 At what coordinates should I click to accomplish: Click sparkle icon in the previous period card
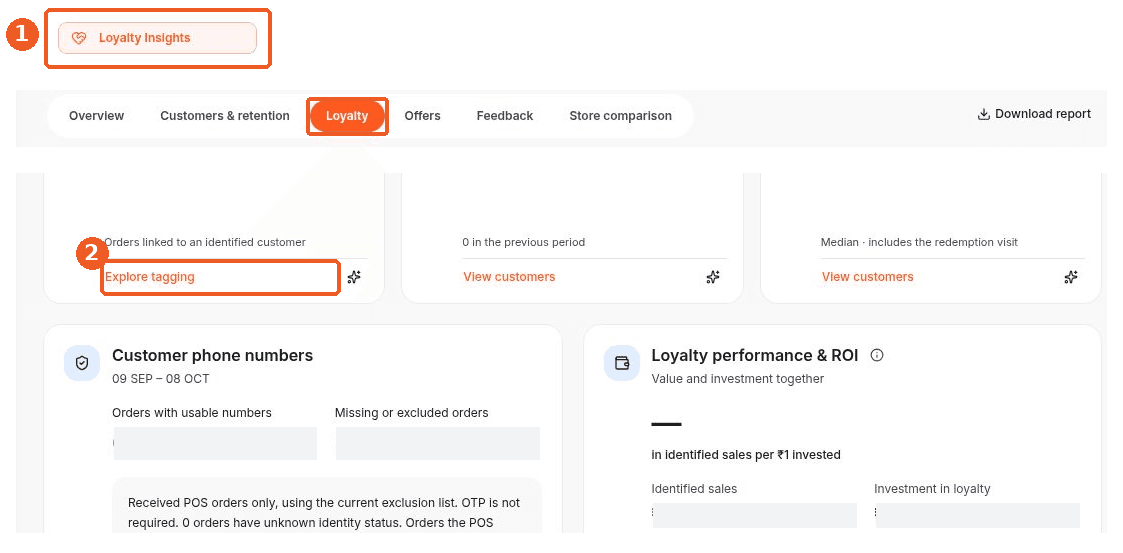(713, 277)
